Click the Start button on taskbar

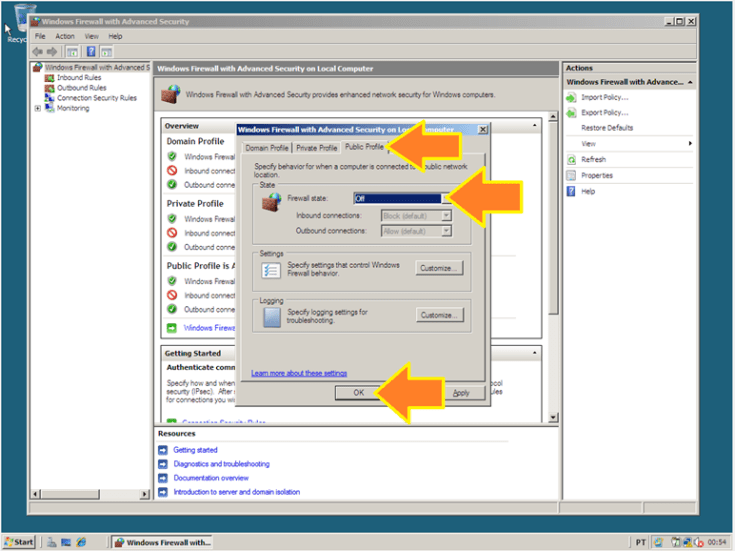[19, 542]
